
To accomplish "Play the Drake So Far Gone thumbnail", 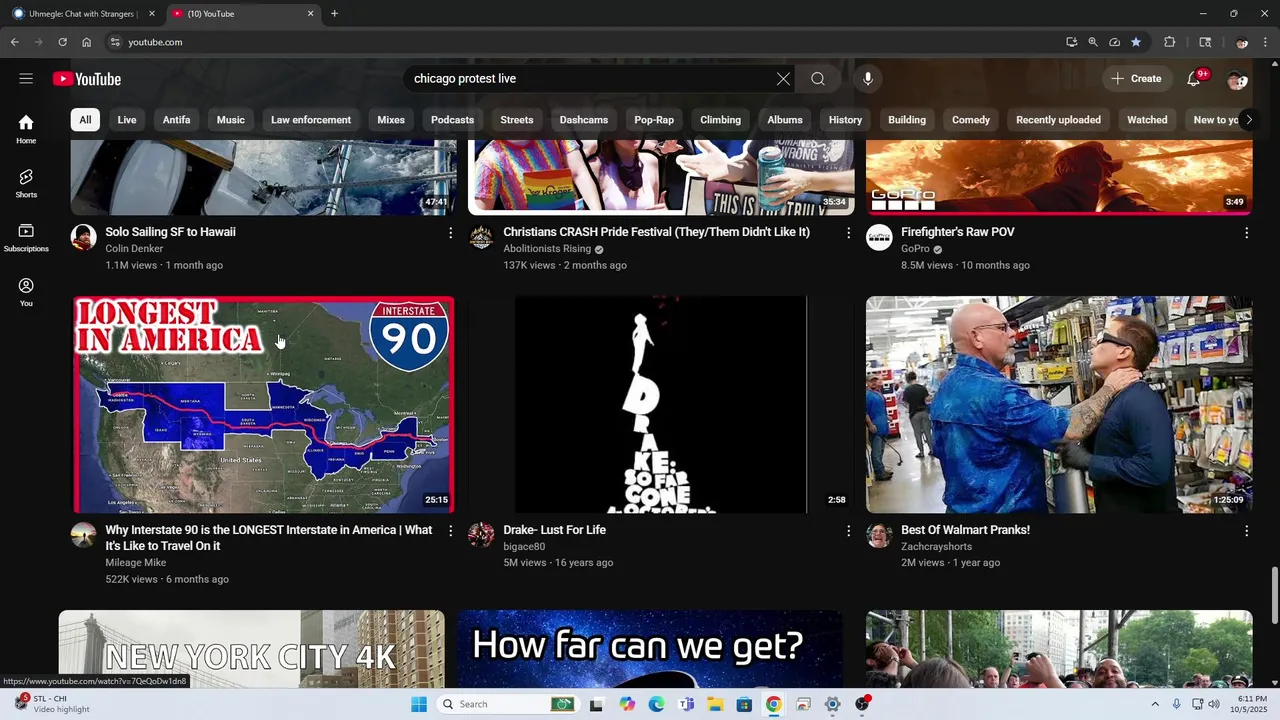I will tap(661, 404).
